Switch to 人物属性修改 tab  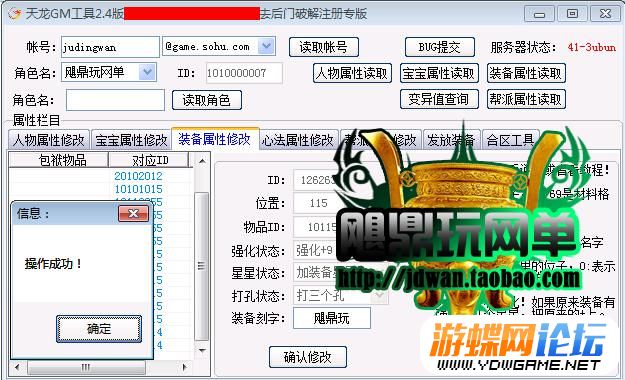49,140
